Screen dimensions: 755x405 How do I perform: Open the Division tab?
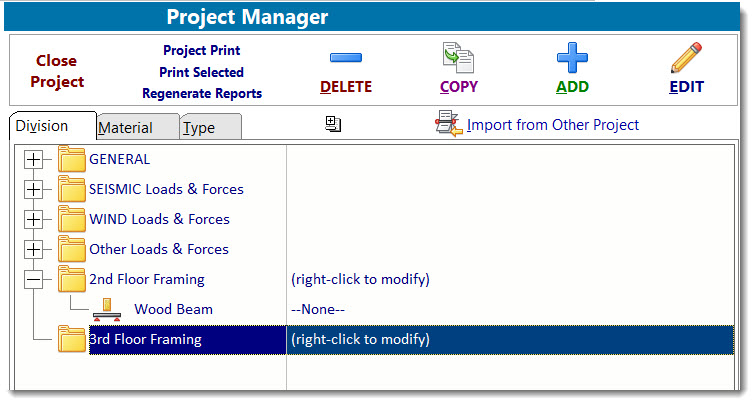click(43, 126)
